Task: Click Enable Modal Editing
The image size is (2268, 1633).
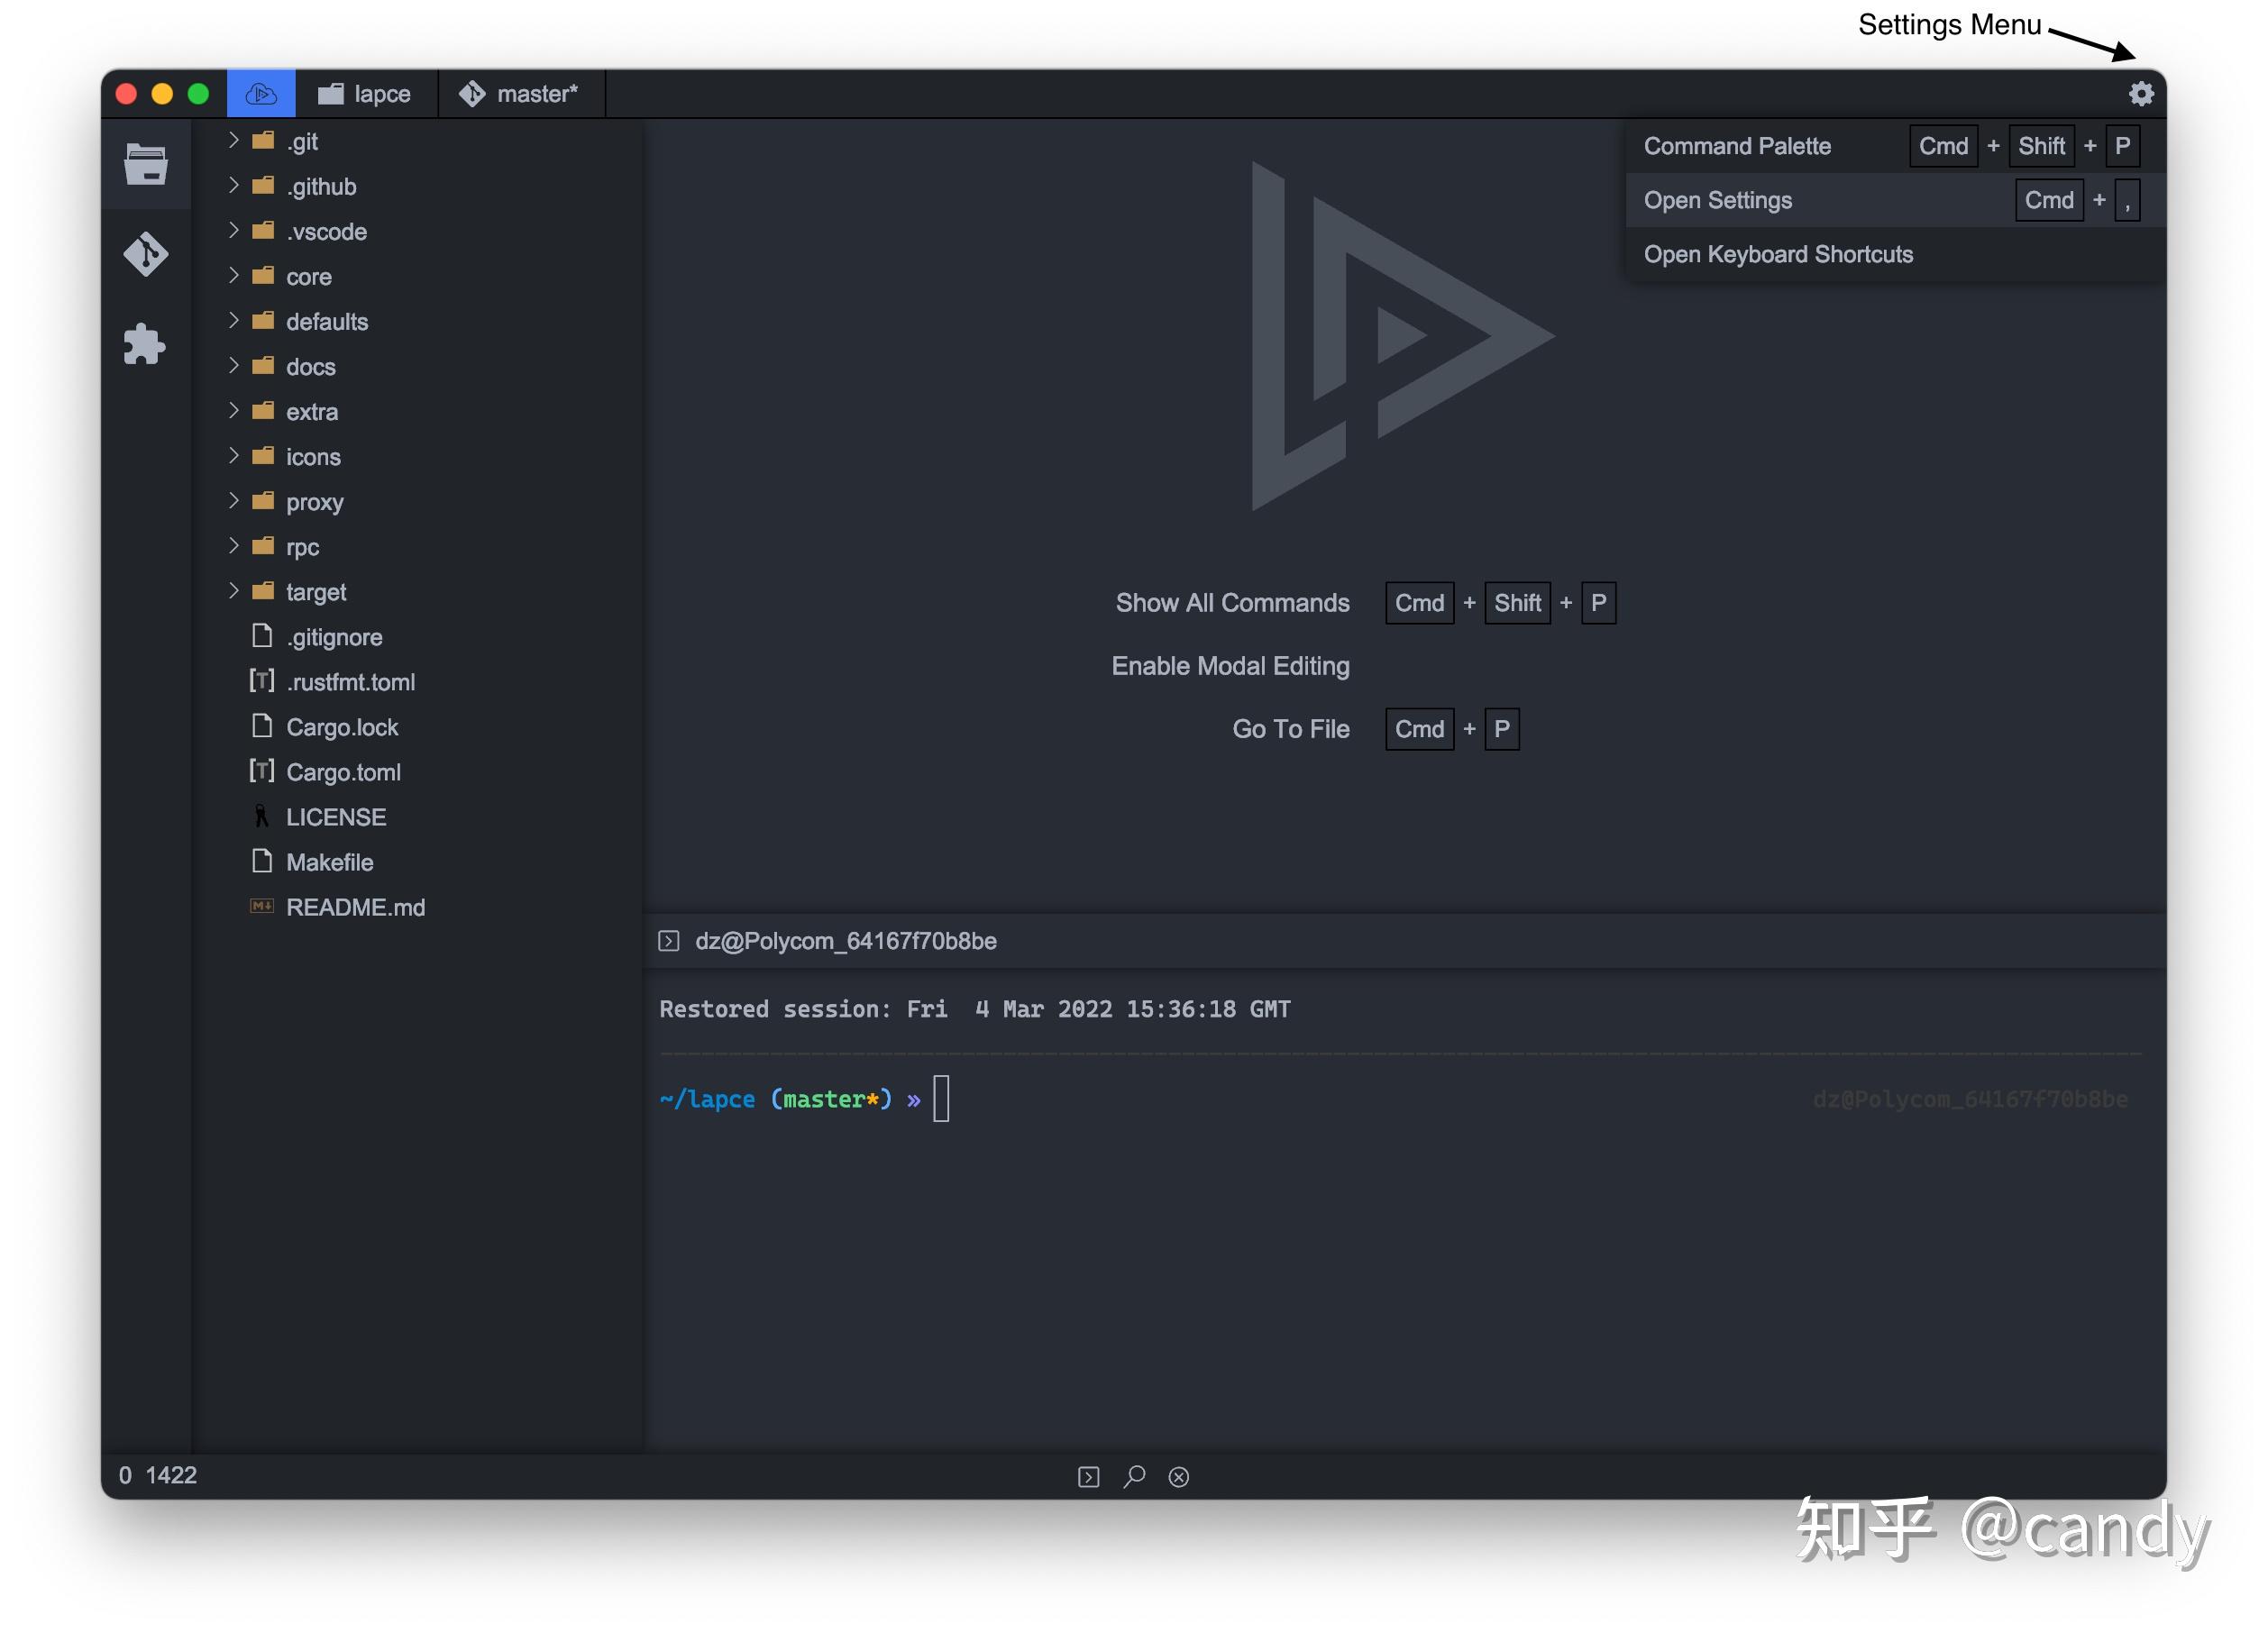Action: pyautogui.click(x=1230, y=666)
